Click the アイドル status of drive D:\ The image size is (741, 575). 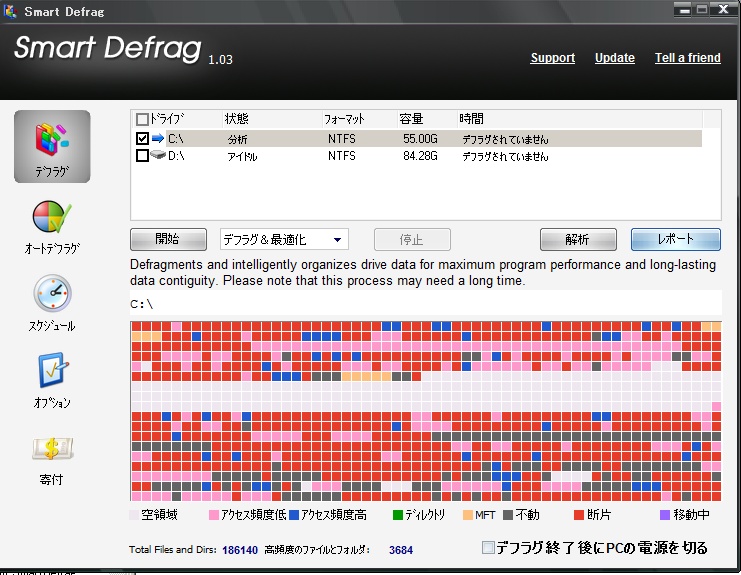tap(242, 156)
